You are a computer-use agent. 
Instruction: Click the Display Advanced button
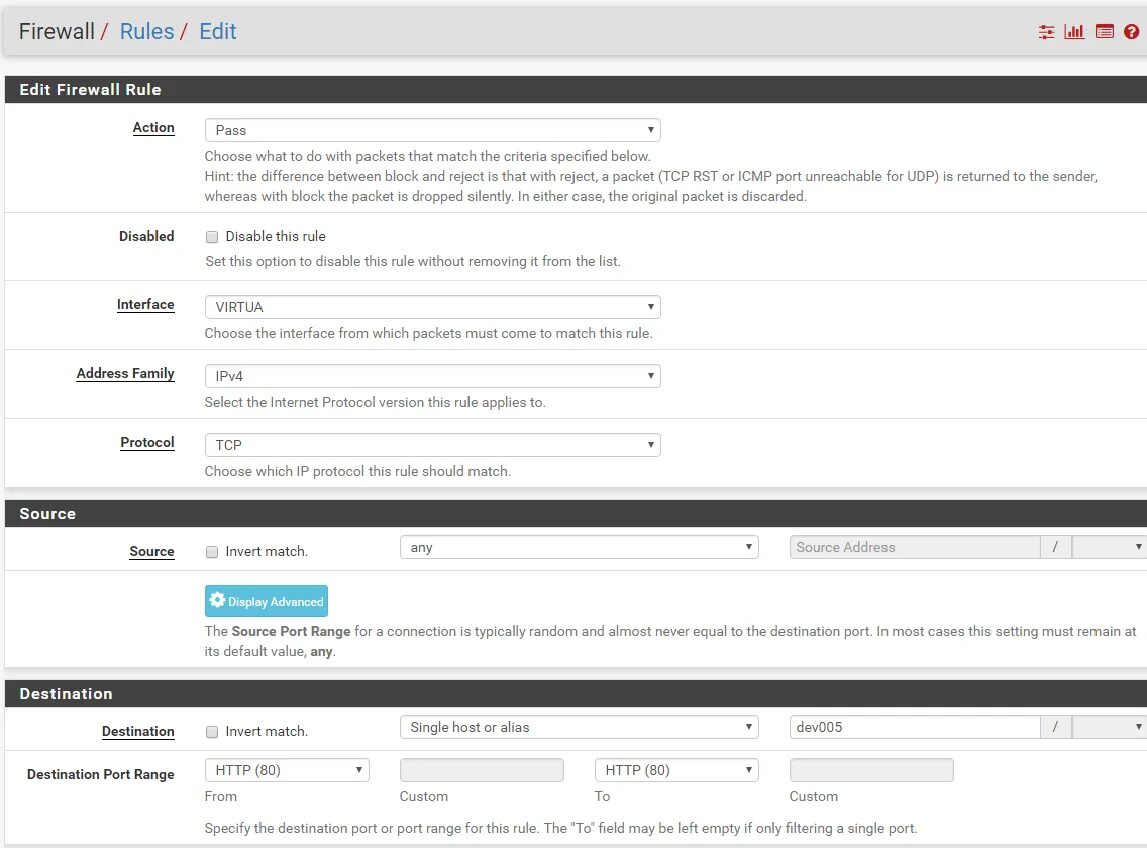(266, 601)
